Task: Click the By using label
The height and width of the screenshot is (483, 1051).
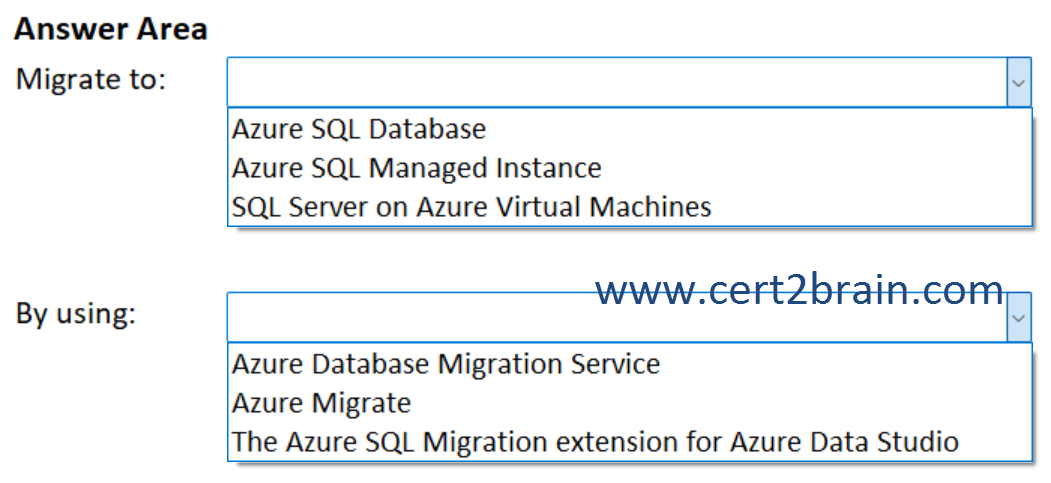Action: 76,313
